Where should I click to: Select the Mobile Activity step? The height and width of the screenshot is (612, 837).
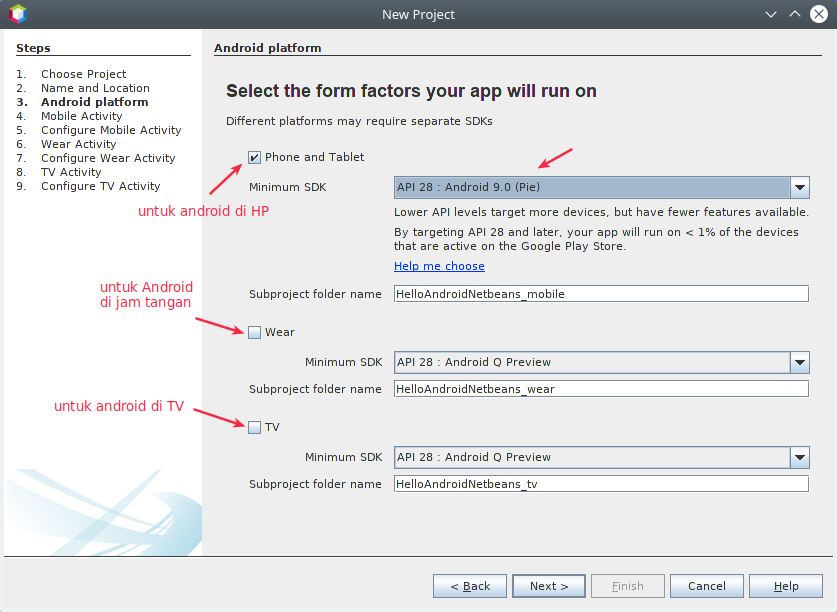pyautogui.click(x=82, y=116)
